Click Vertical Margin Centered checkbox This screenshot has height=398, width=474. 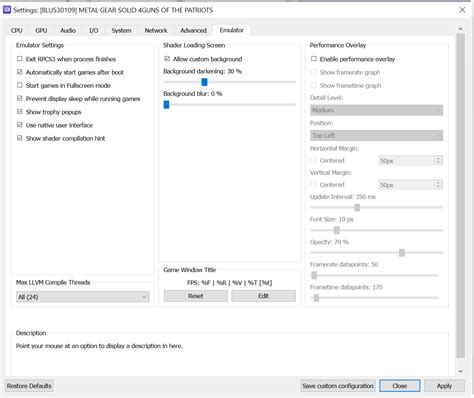[x=314, y=184]
